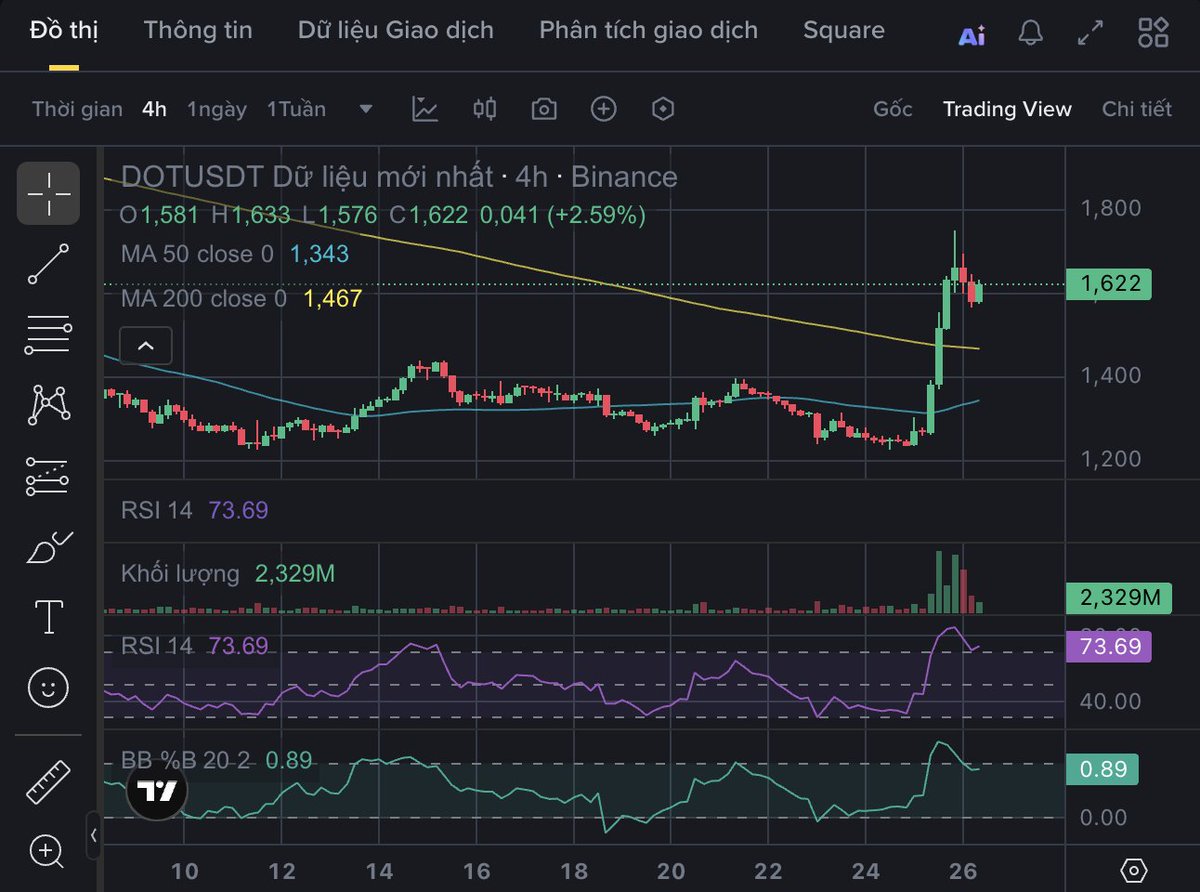Screen dimensions: 1200x892
Task: Click the +2.59% change value
Action: [595, 214]
